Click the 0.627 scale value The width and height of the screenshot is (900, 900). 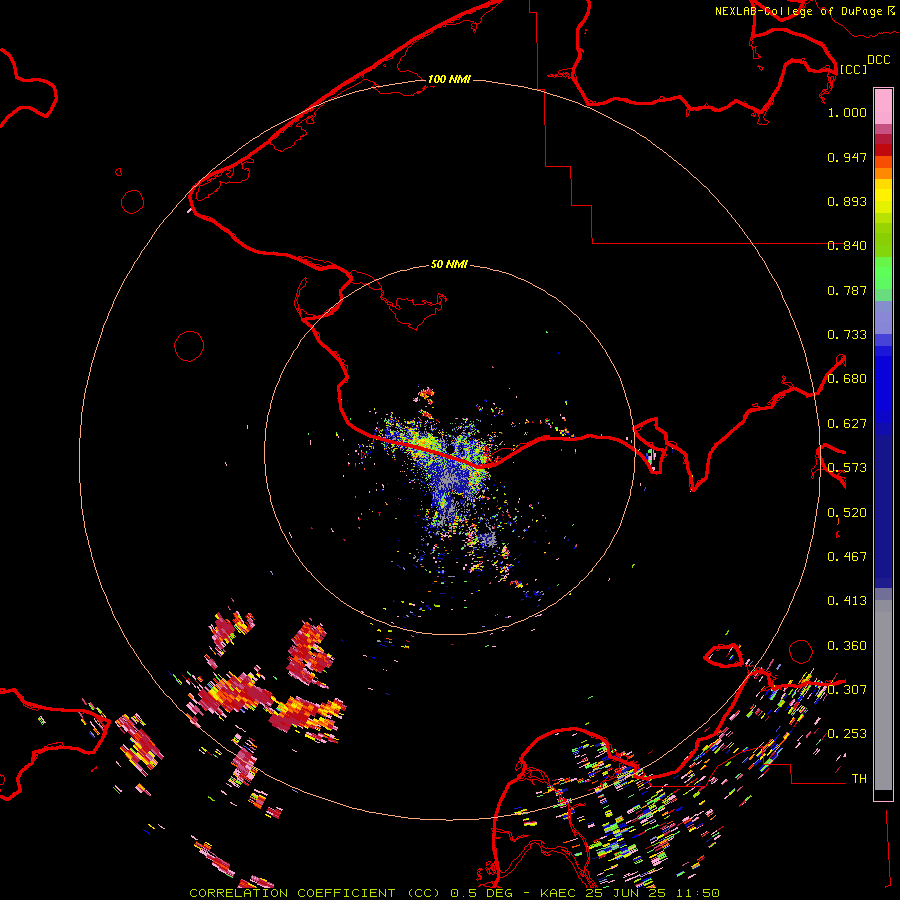point(847,424)
